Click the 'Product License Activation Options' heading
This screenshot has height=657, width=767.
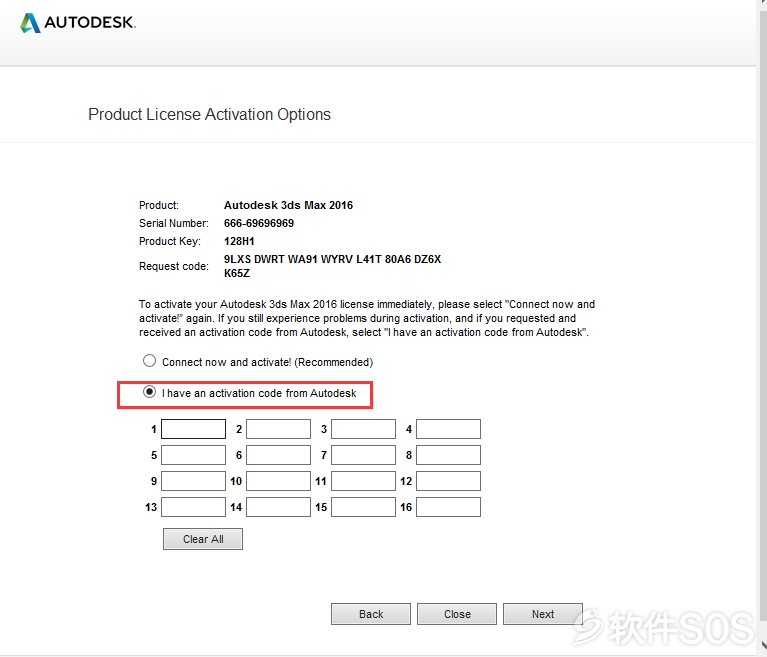click(209, 114)
